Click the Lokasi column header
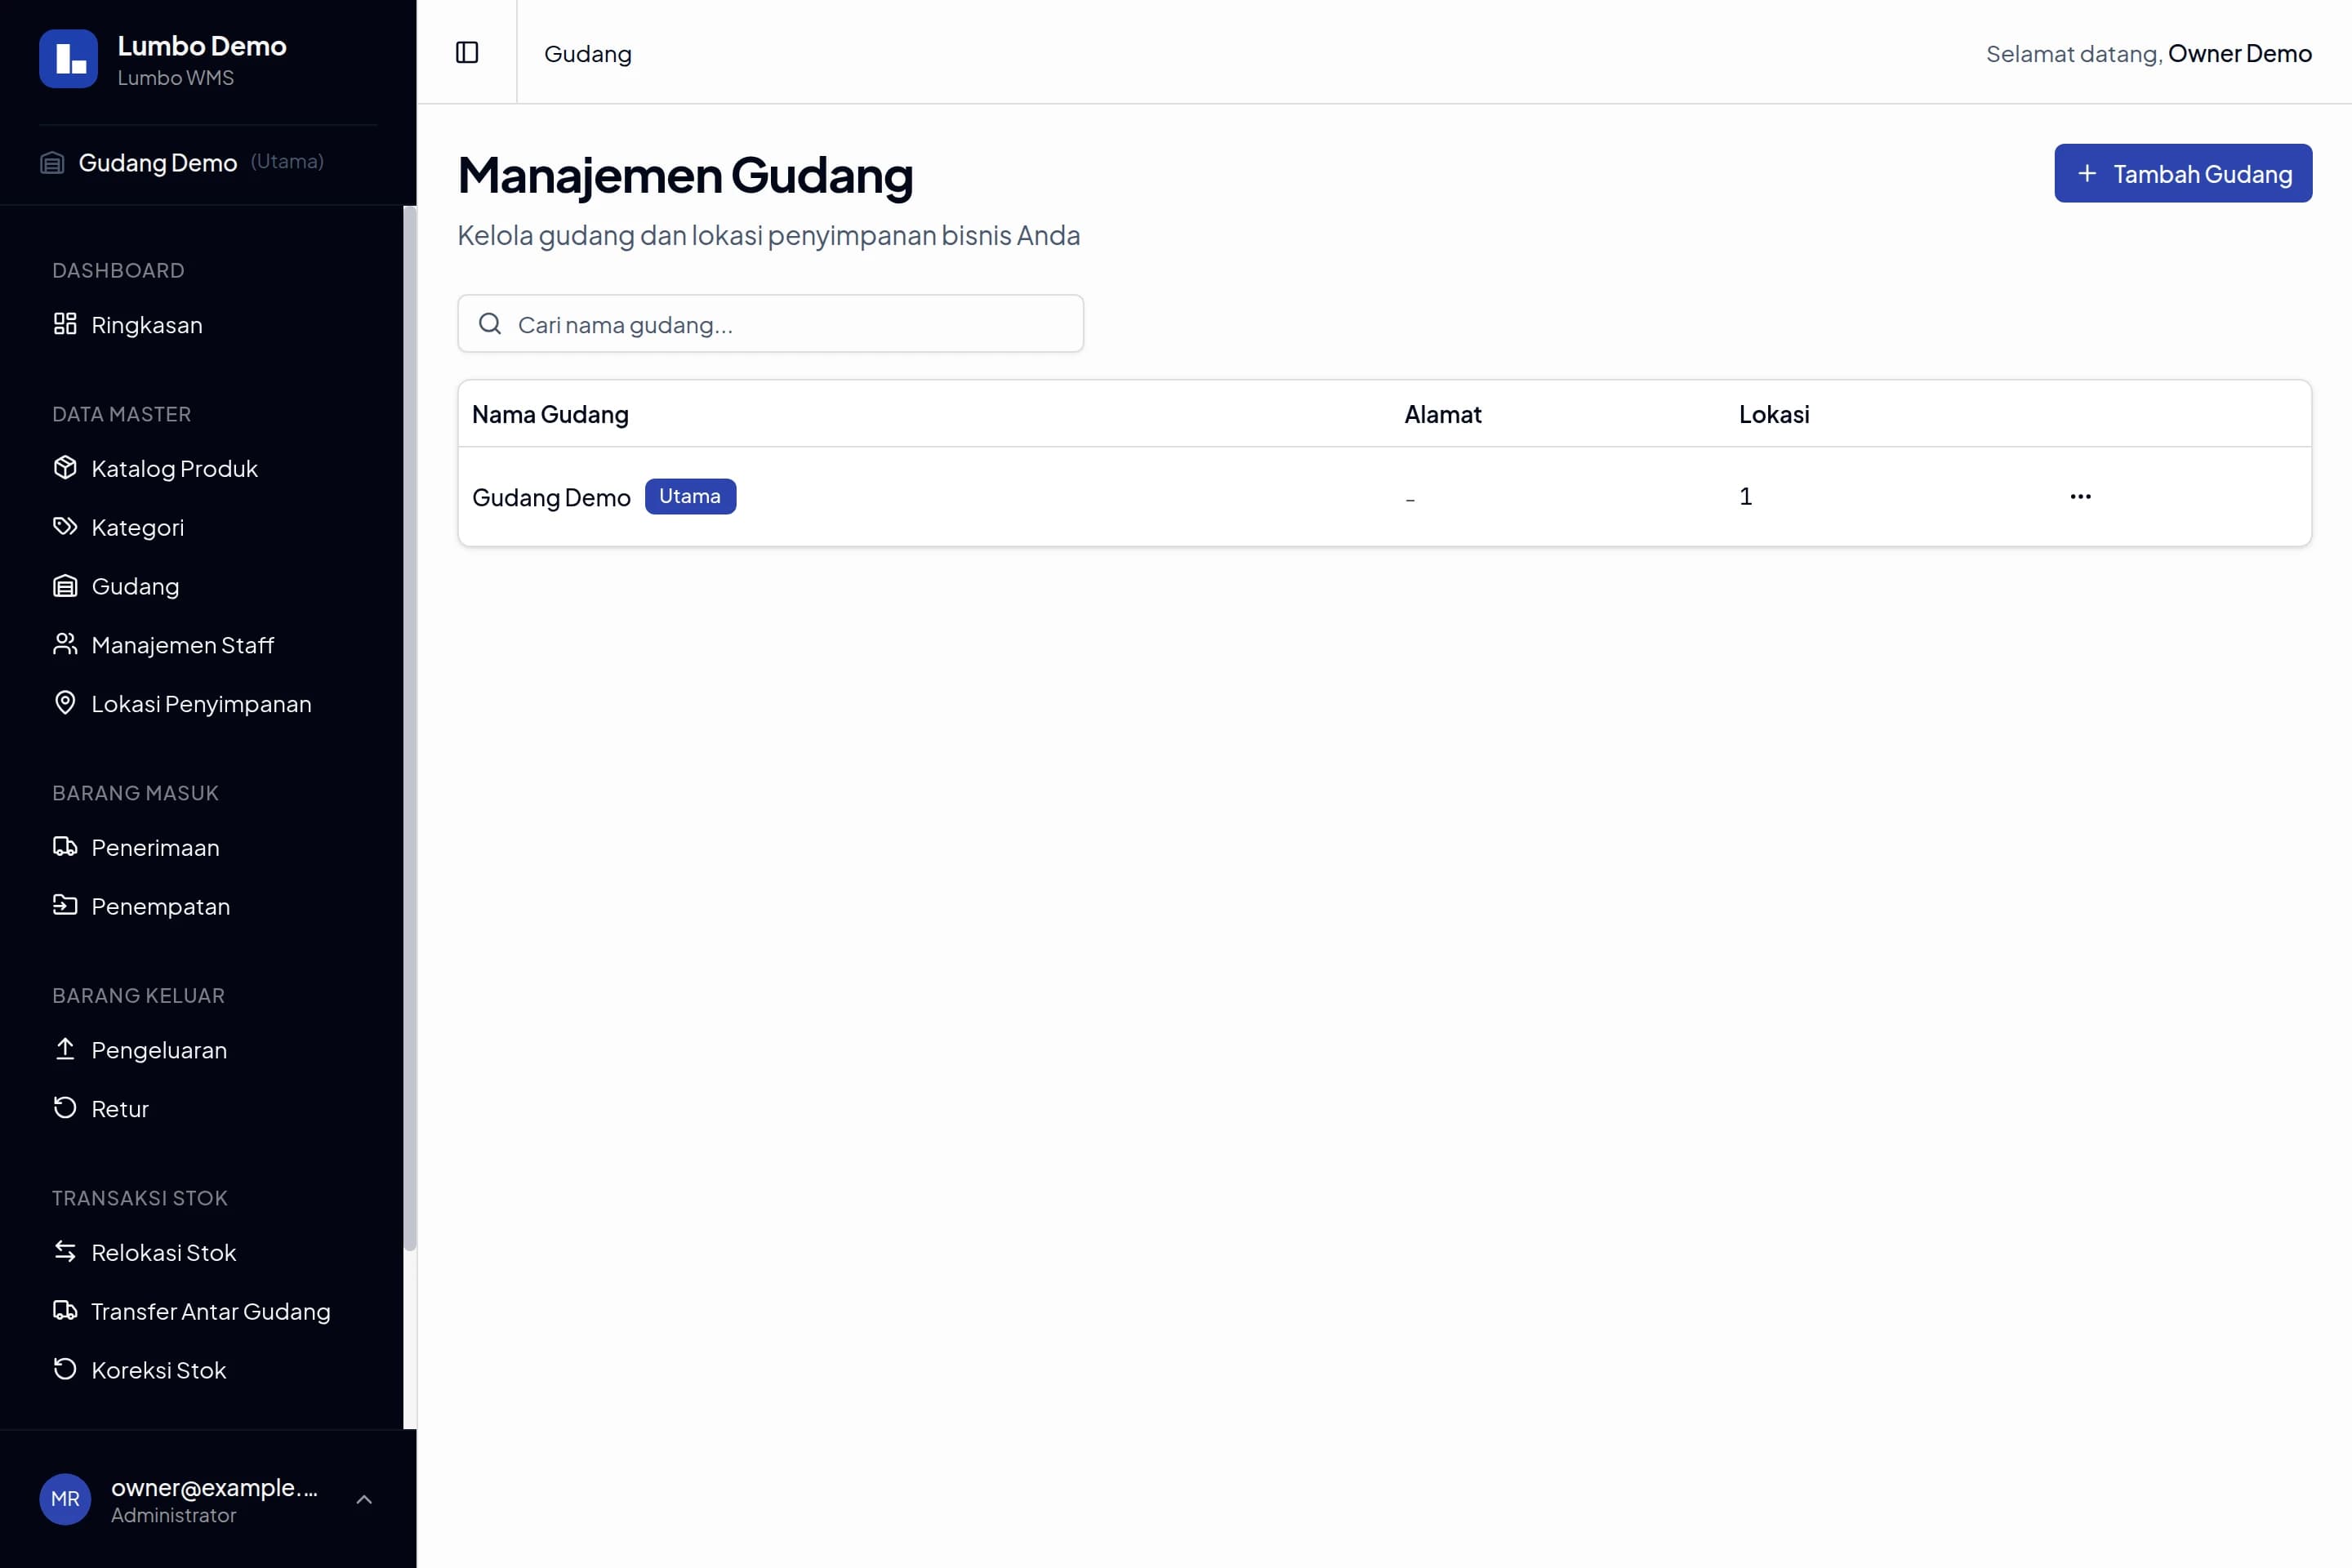Viewport: 2352px width, 1568px height. click(1774, 414)
